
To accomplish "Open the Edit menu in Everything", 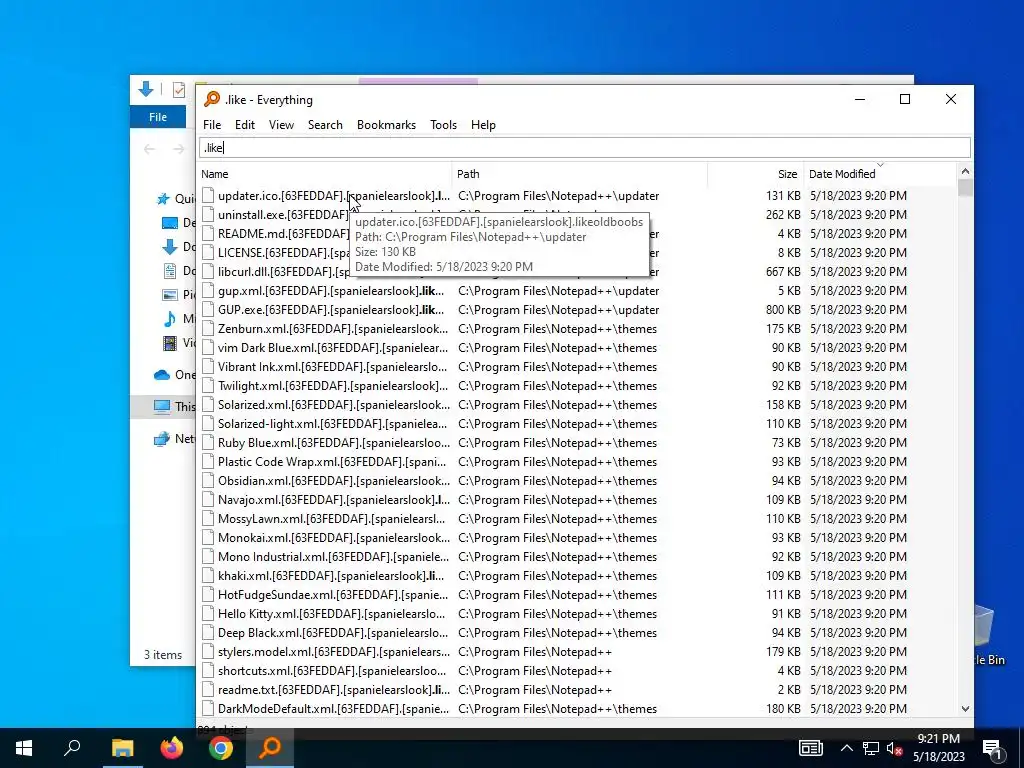I will pos(245,125).
